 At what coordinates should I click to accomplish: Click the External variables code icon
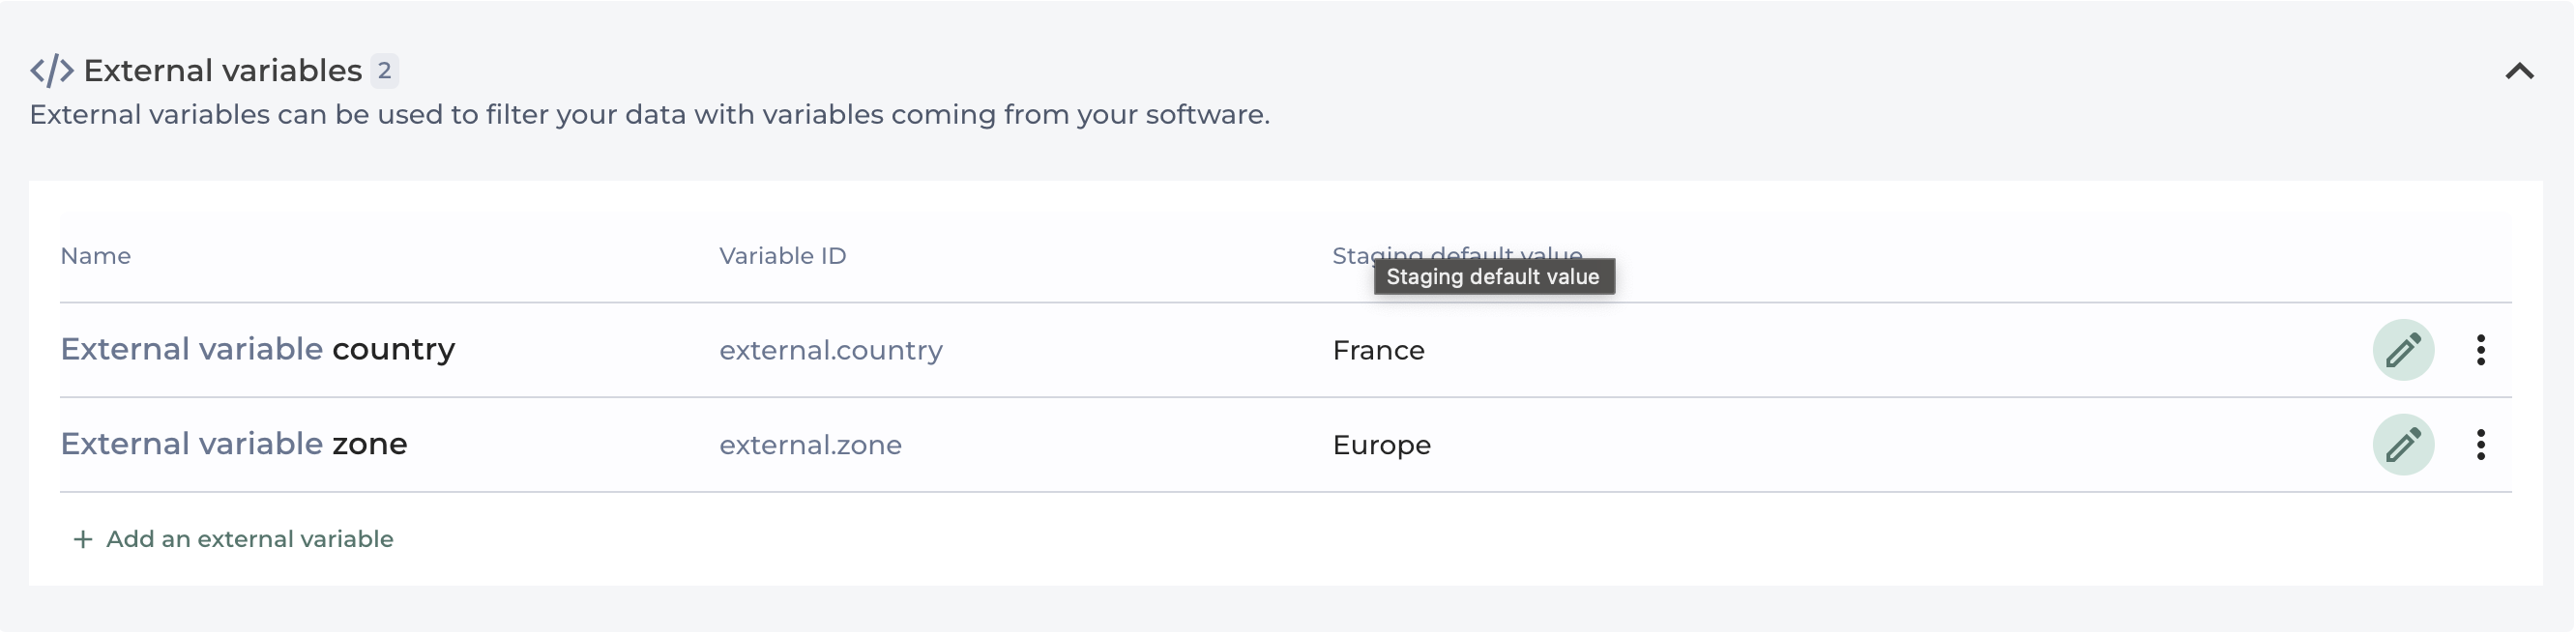click(51, 71)
